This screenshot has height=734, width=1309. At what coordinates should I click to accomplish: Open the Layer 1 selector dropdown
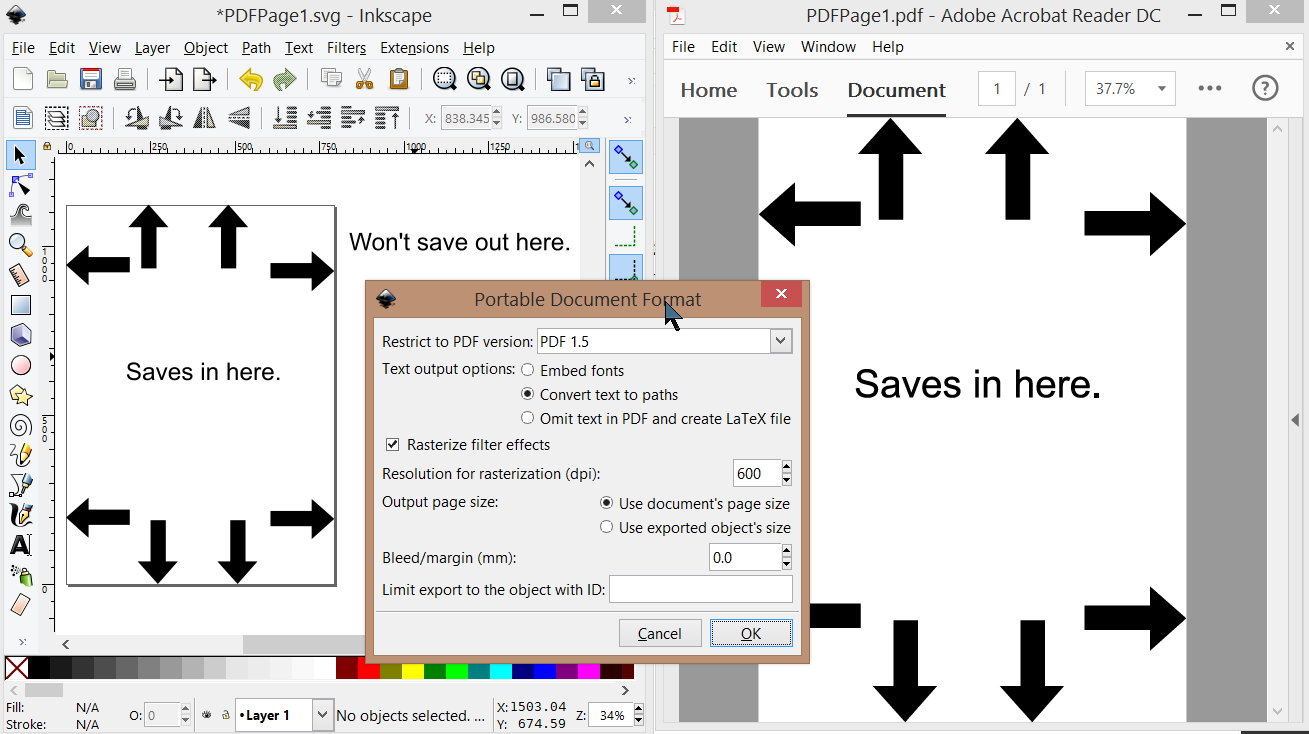(322, 715)
